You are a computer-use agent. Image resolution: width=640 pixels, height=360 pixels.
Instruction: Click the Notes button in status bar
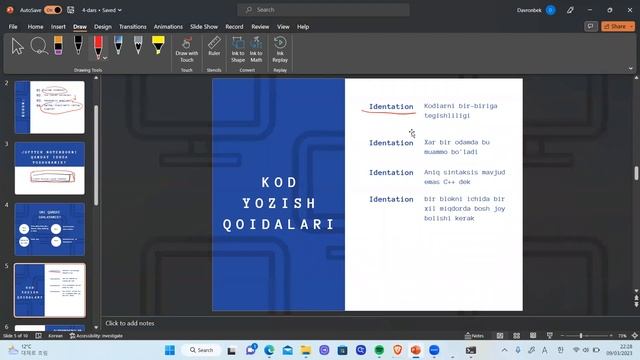coord(474,336)
